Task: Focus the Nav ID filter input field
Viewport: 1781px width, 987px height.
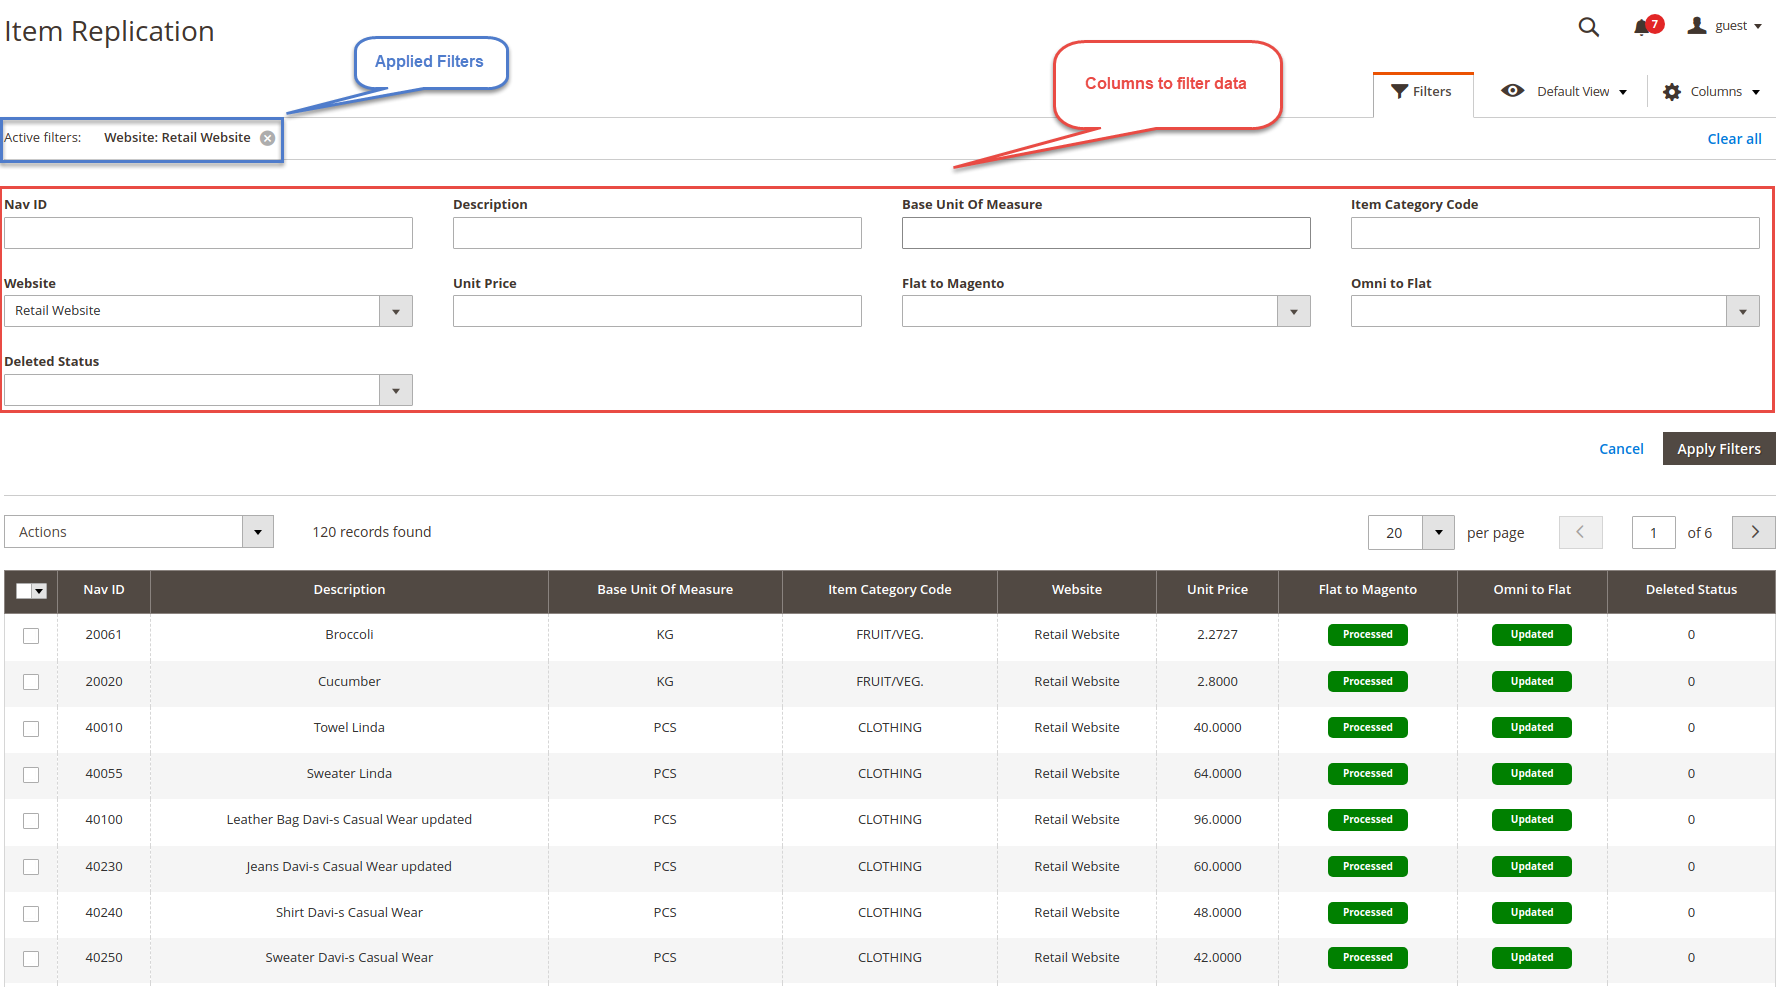Action: 208,233
